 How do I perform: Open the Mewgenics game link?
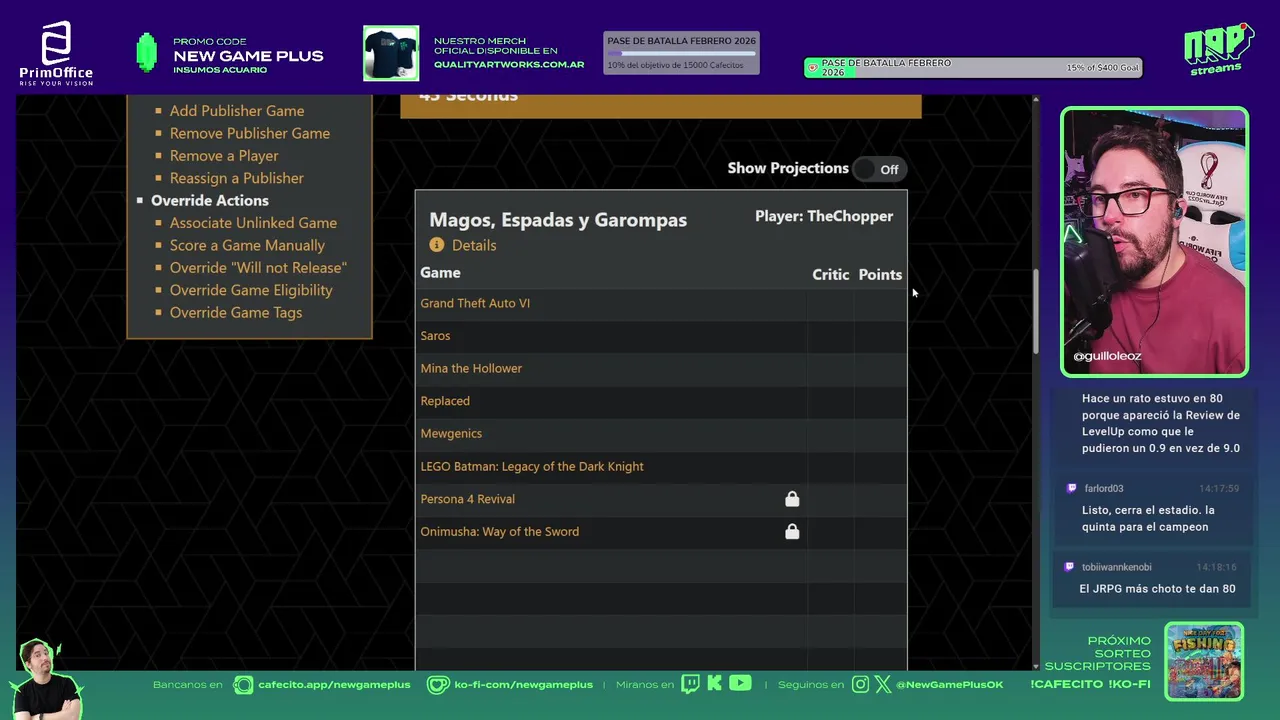pyautogui.click(x=451, y=434)
